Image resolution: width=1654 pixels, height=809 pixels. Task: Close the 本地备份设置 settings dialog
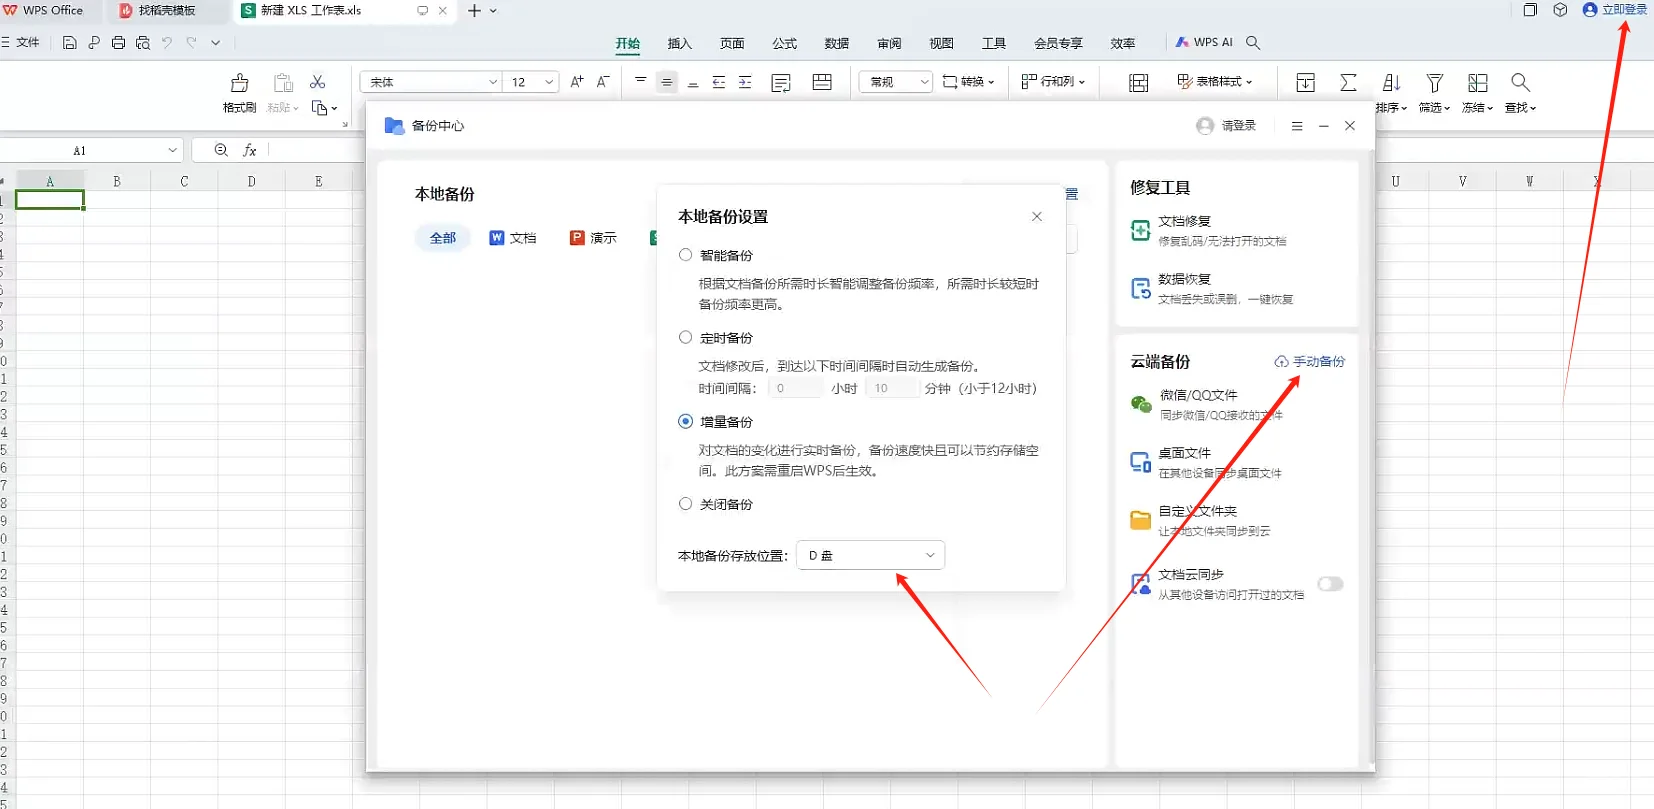click(x=1037, y=216)
